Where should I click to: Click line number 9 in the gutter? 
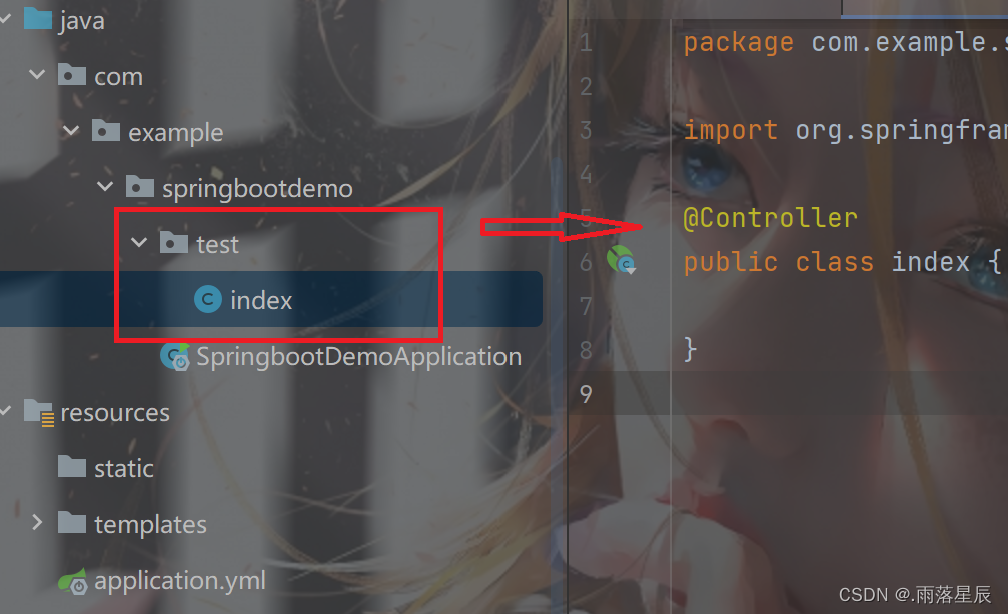[x=586, y=393]
